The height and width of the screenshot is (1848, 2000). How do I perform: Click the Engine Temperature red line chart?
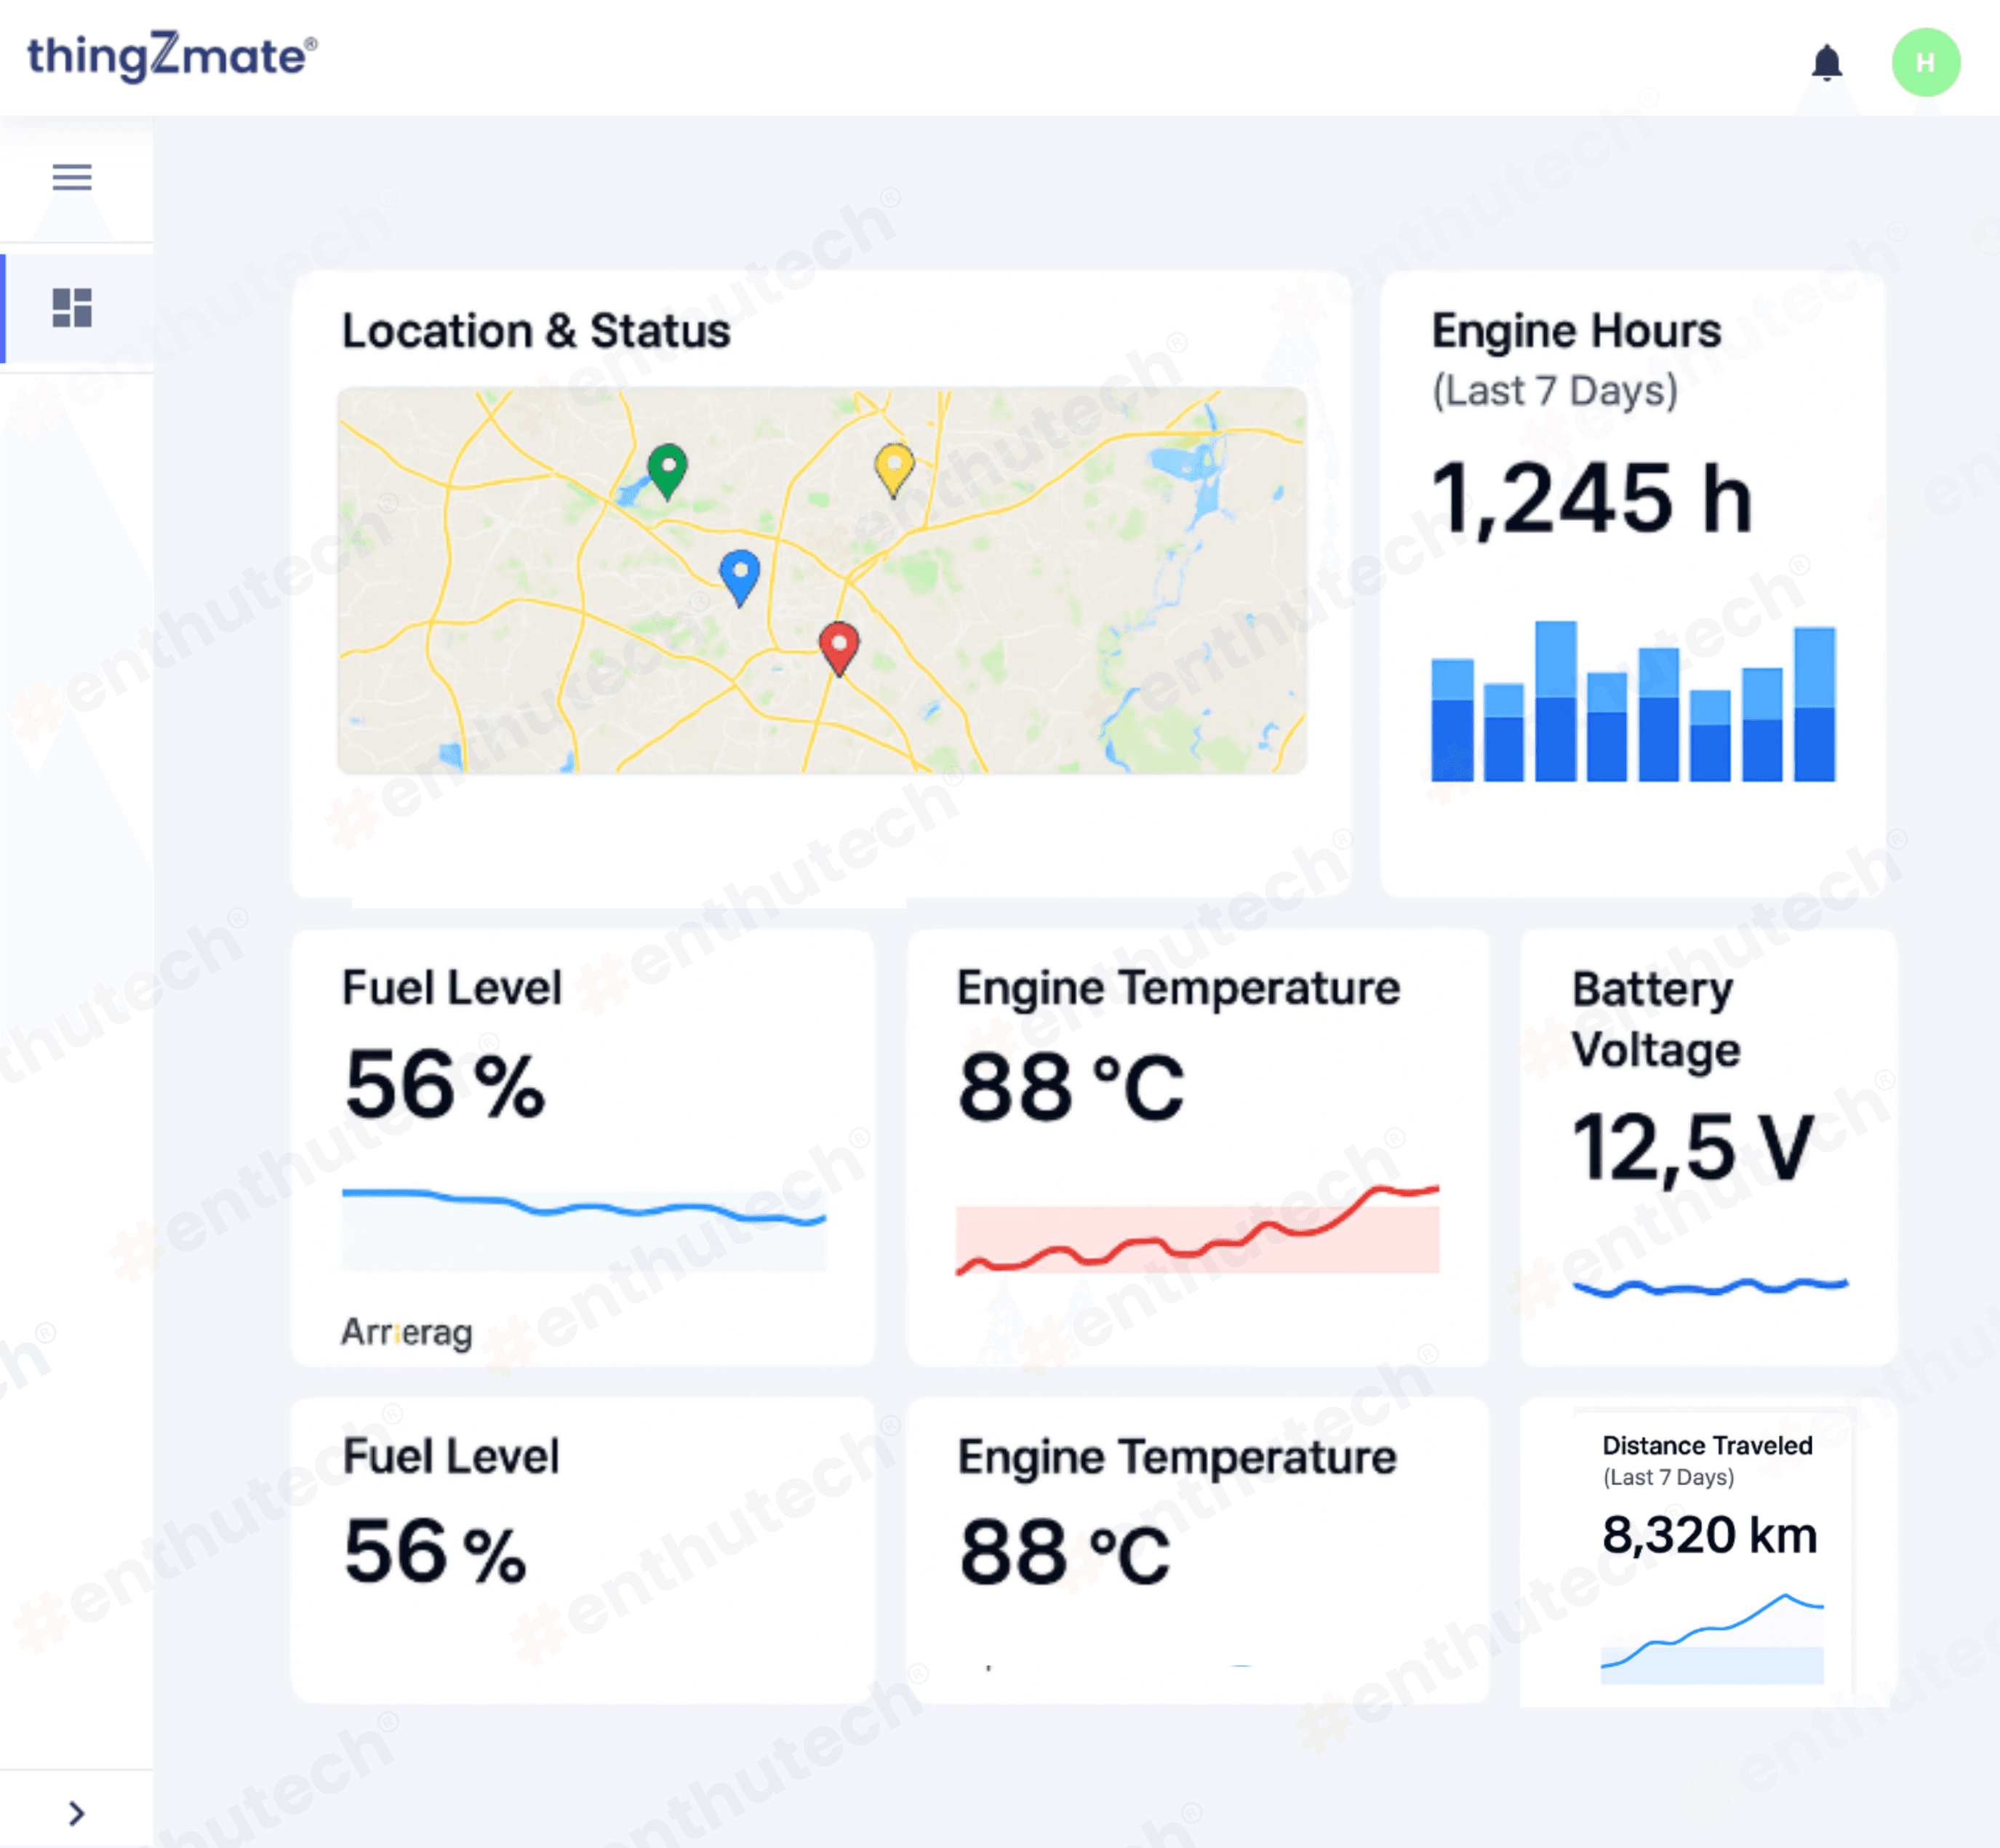[1197, 1232]
